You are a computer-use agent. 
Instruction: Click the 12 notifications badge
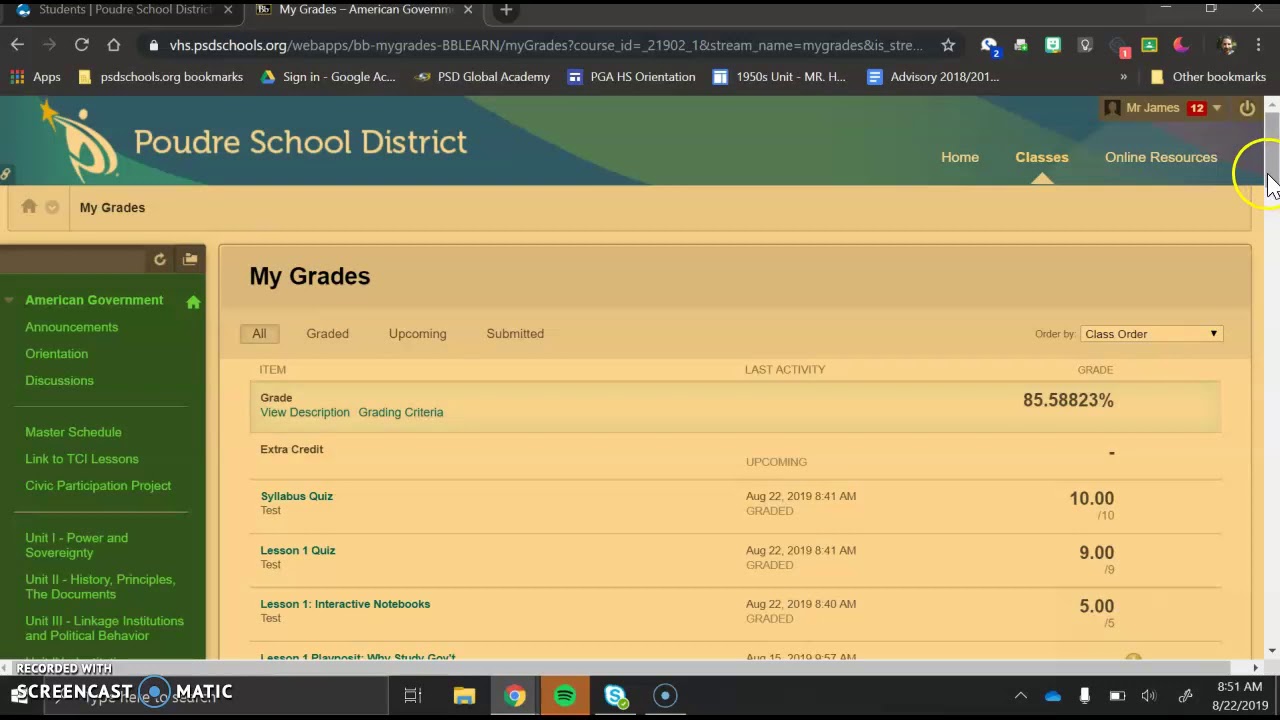point(1197,108)
